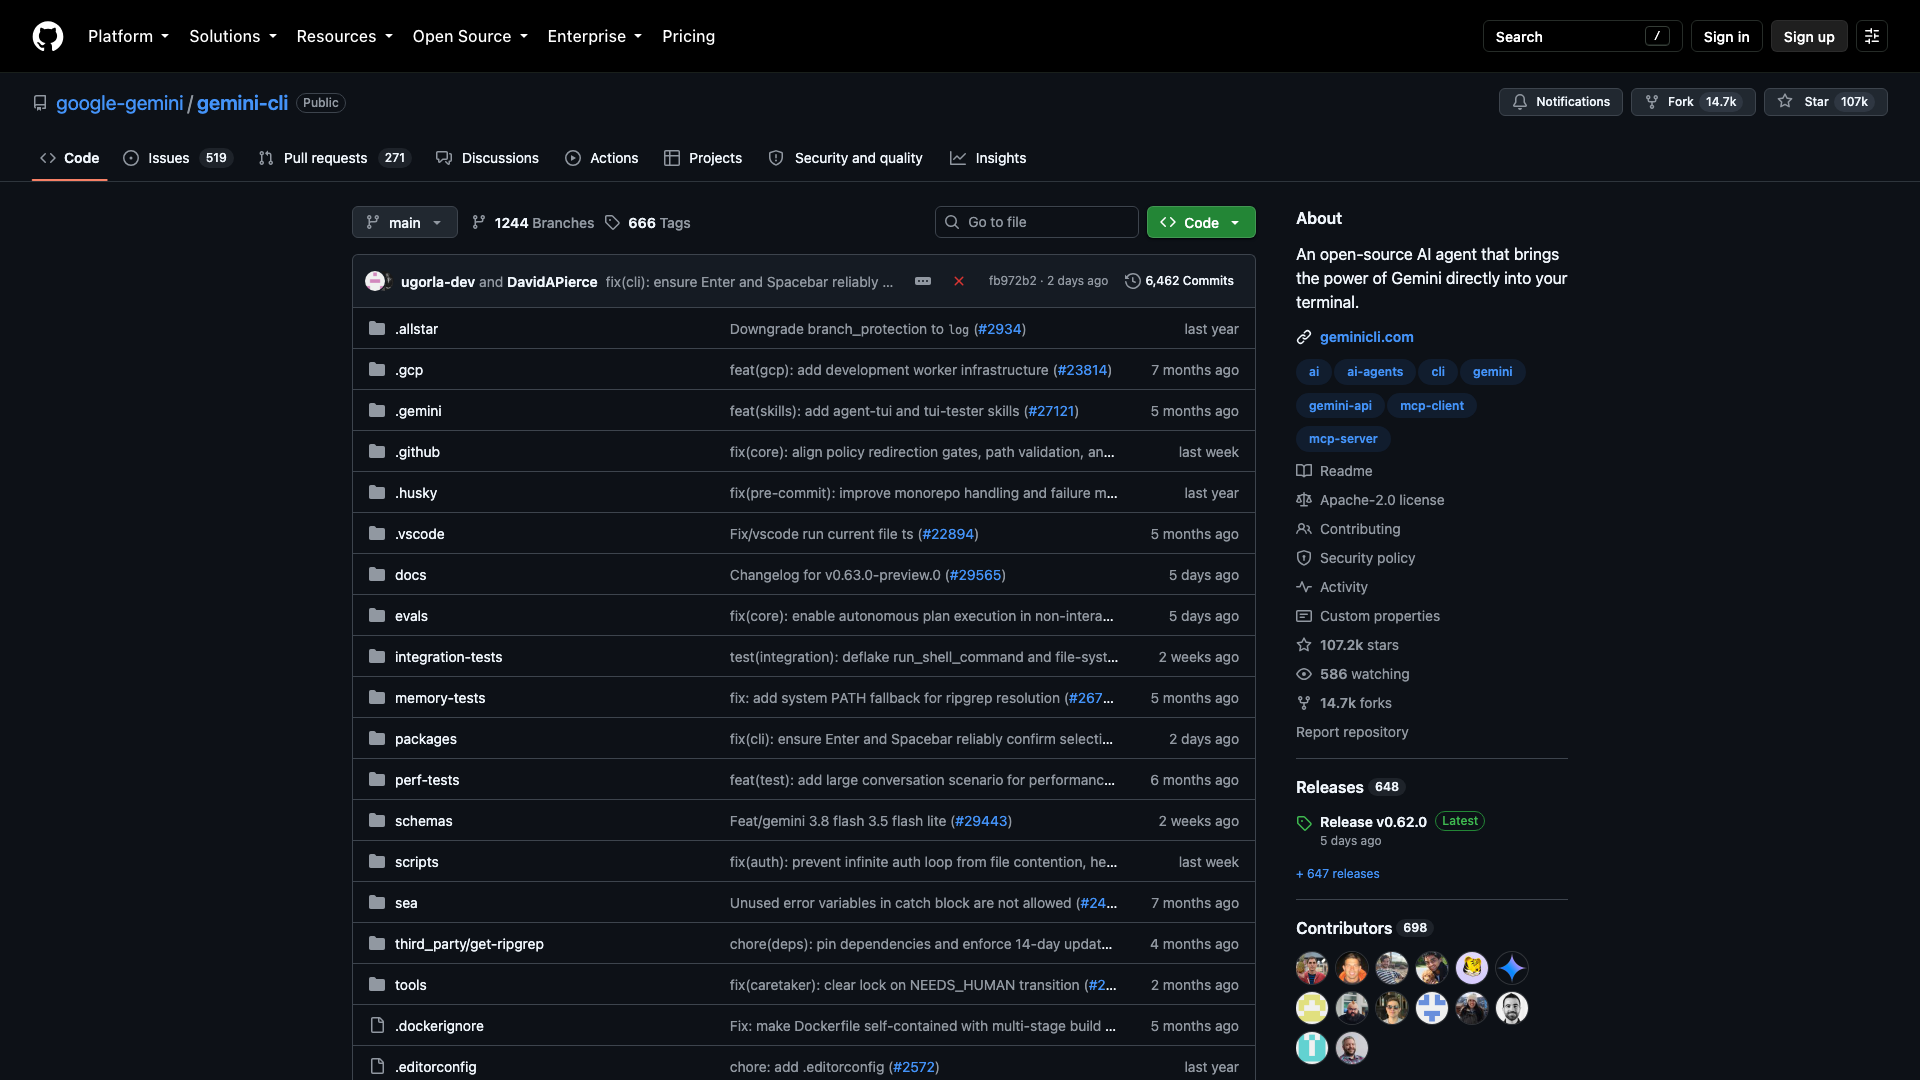
Task: Open the geminicli.com website link
Action: point(1366,337)
